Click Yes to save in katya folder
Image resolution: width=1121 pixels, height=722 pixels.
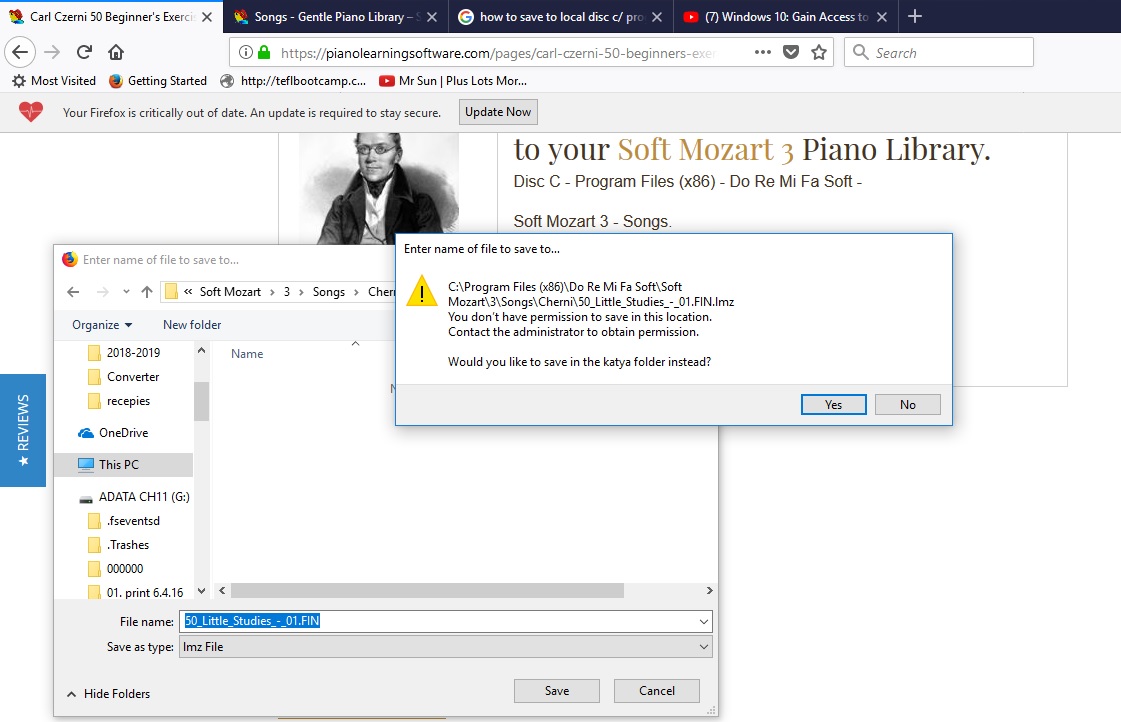834,405
